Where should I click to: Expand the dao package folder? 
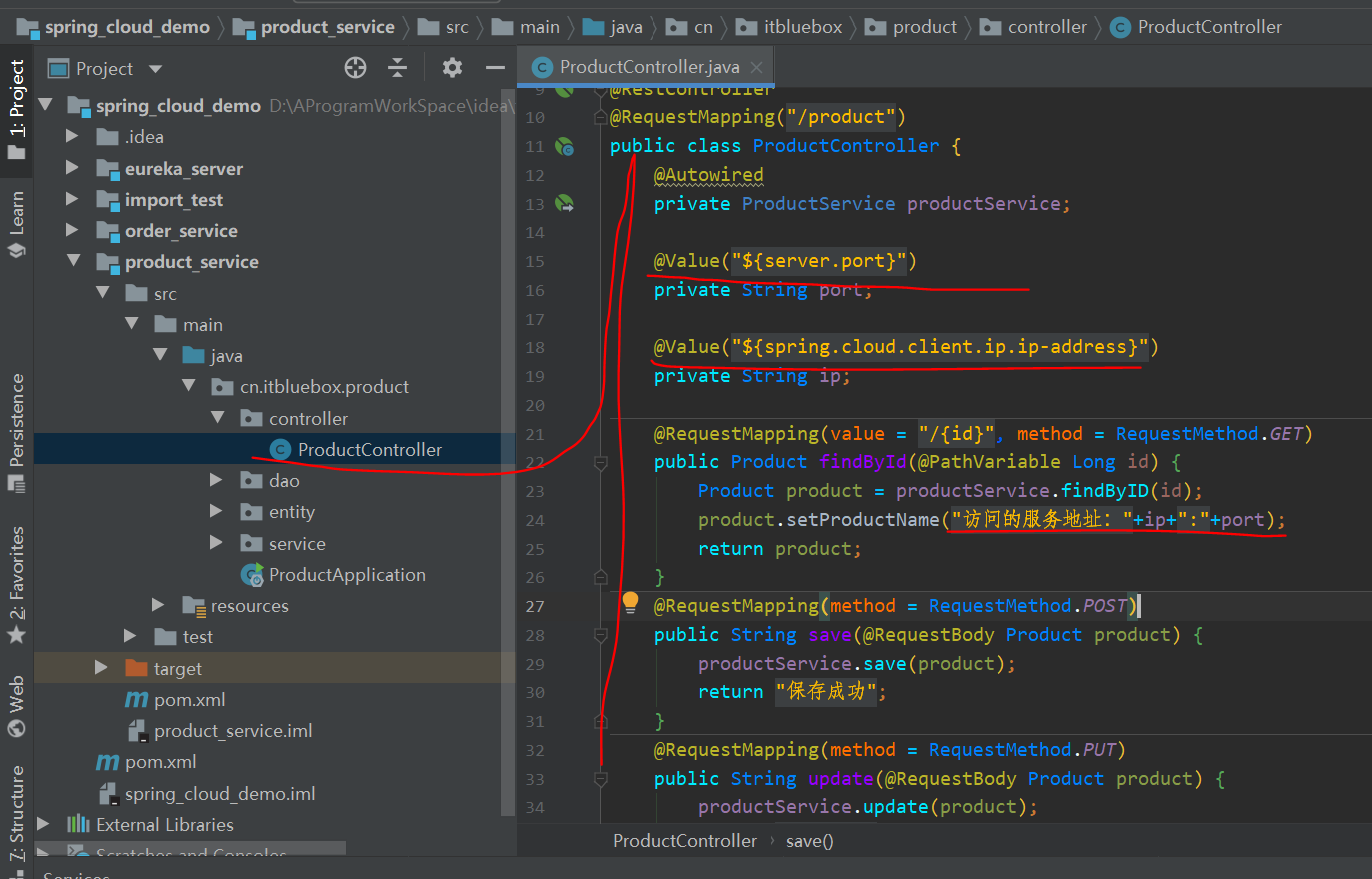point(216,481)
